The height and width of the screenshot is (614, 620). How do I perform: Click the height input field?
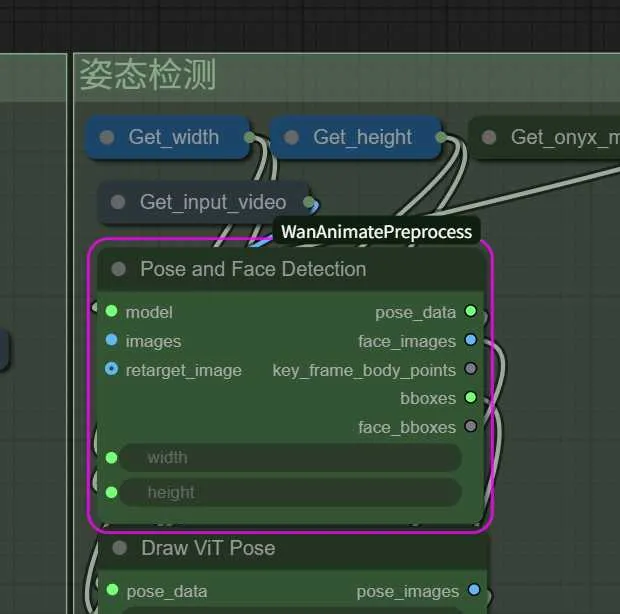point(290,492)
